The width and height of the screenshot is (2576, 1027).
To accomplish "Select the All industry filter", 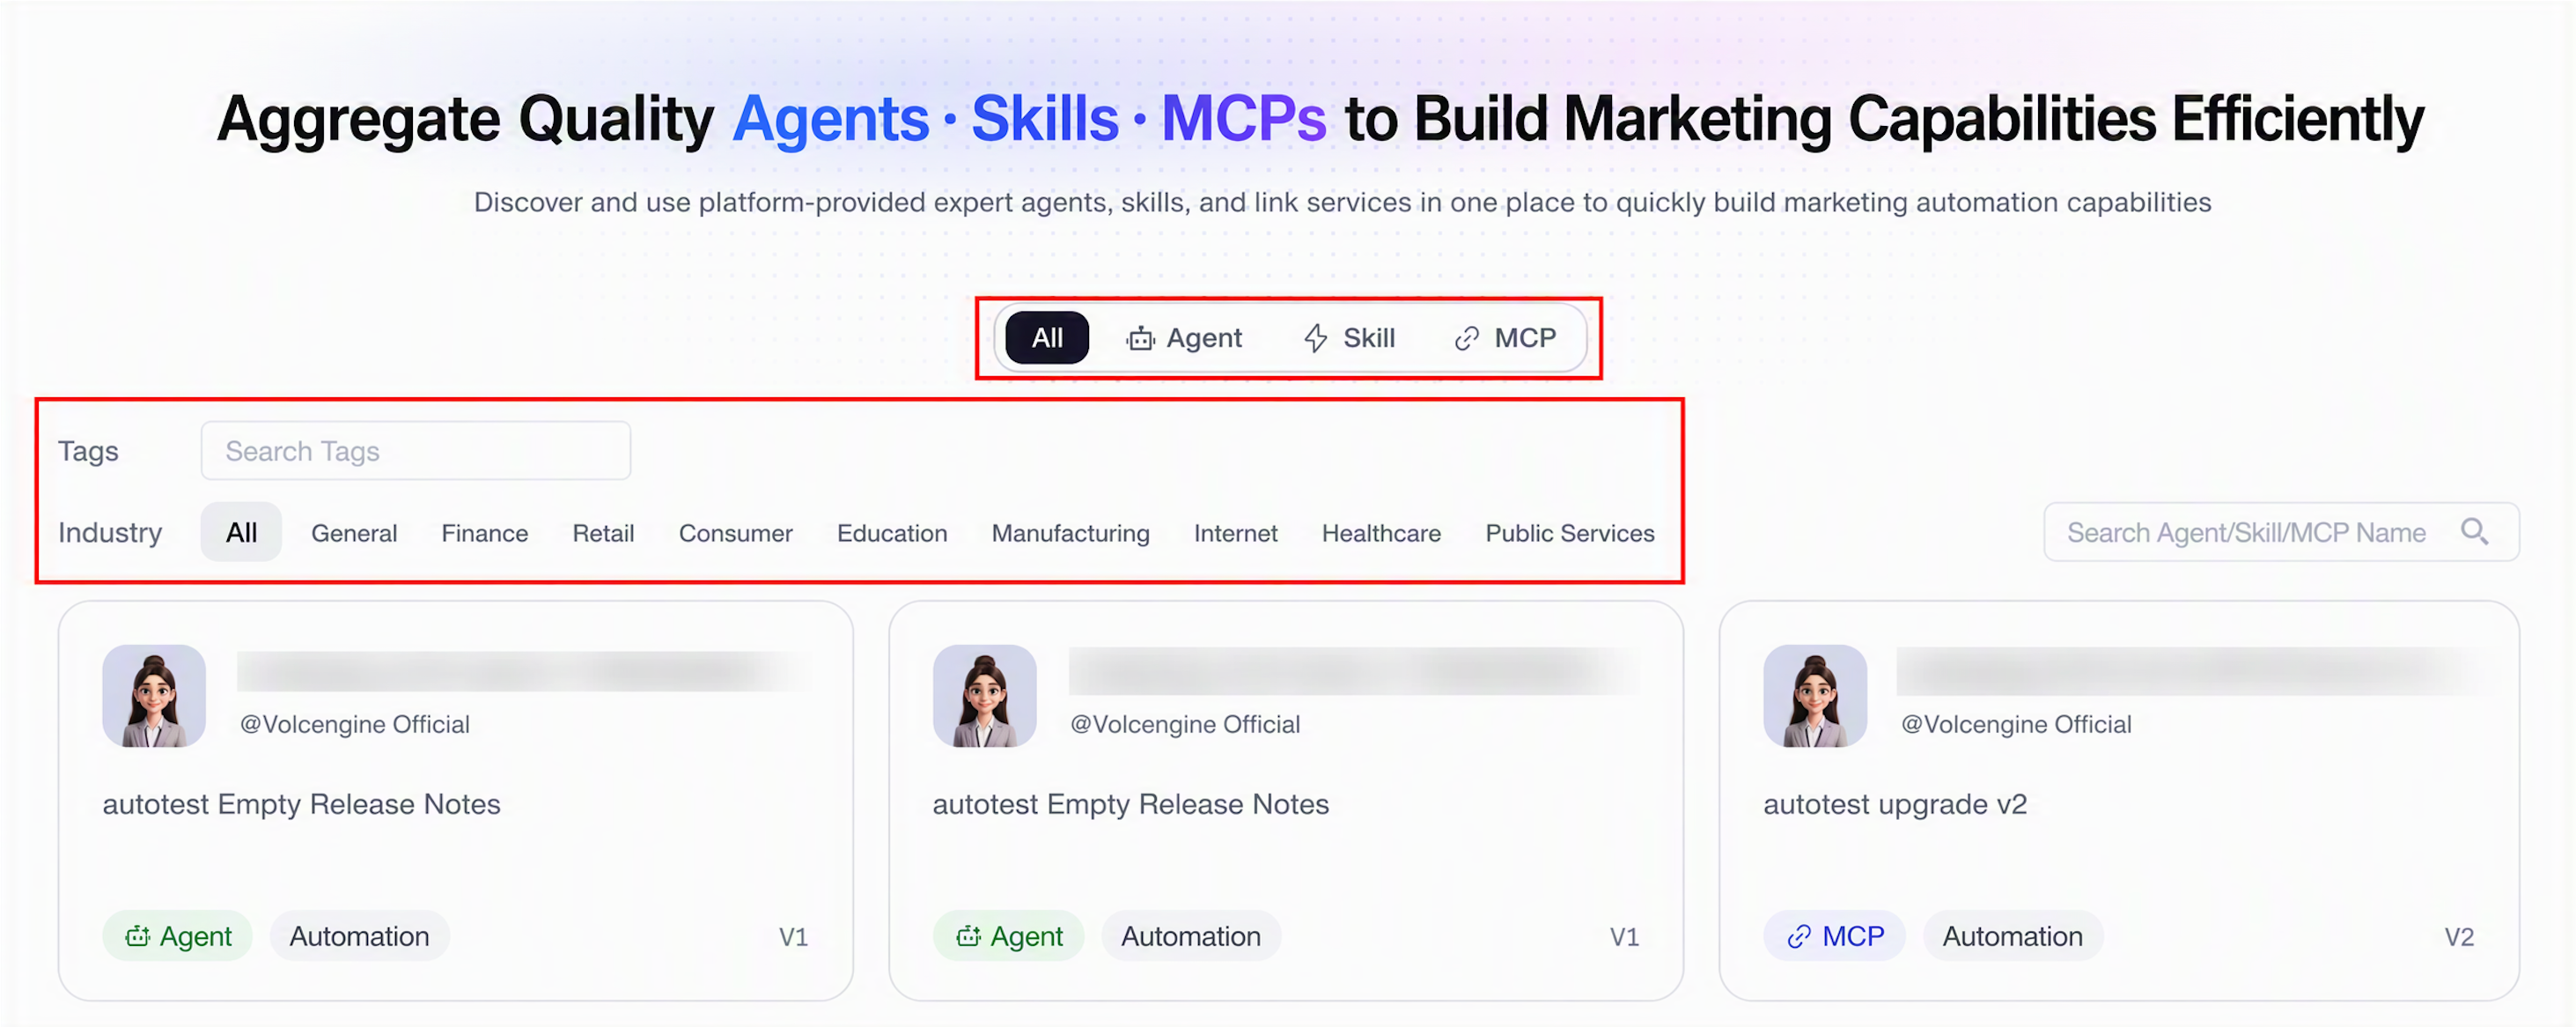I will (241, 532).
